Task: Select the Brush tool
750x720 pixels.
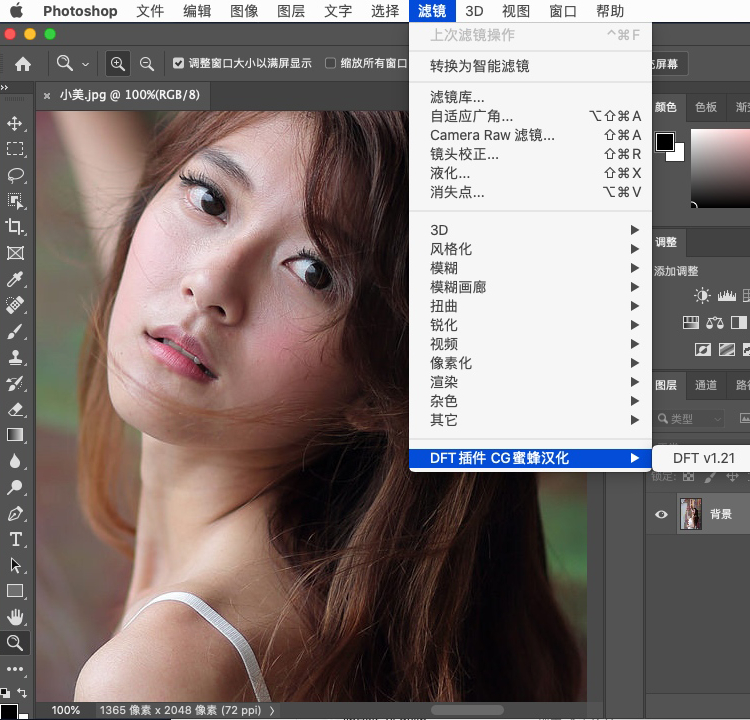Action: click(x=15, y=331)
